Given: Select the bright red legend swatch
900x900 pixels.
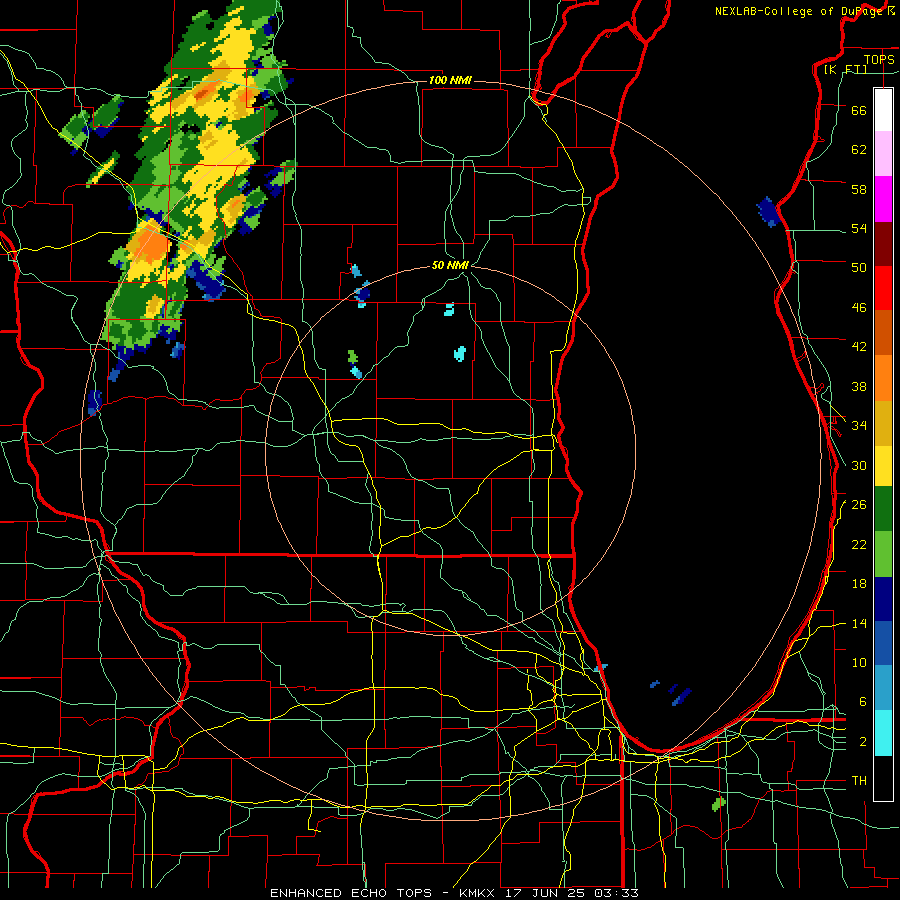Looking at the screenshot, I should (x=883, y=288).
